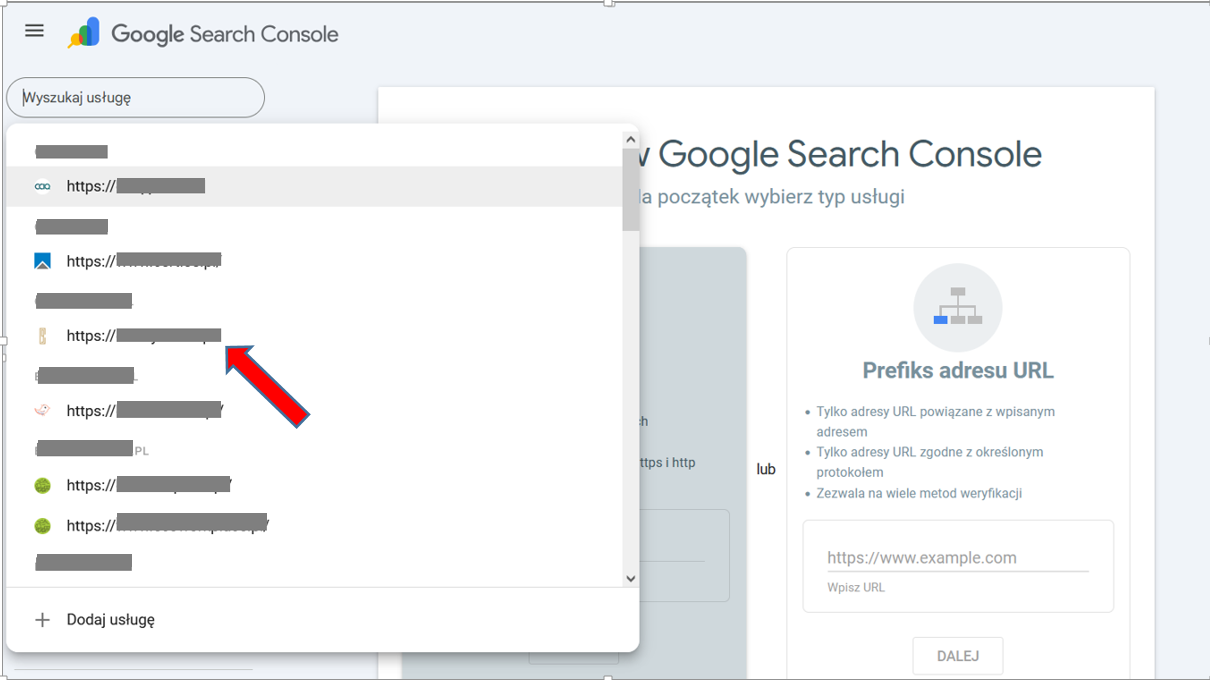Choose Dodaj usługę at the list bottom
This screenshot has width=1210, height=680.
click(111, 620)
